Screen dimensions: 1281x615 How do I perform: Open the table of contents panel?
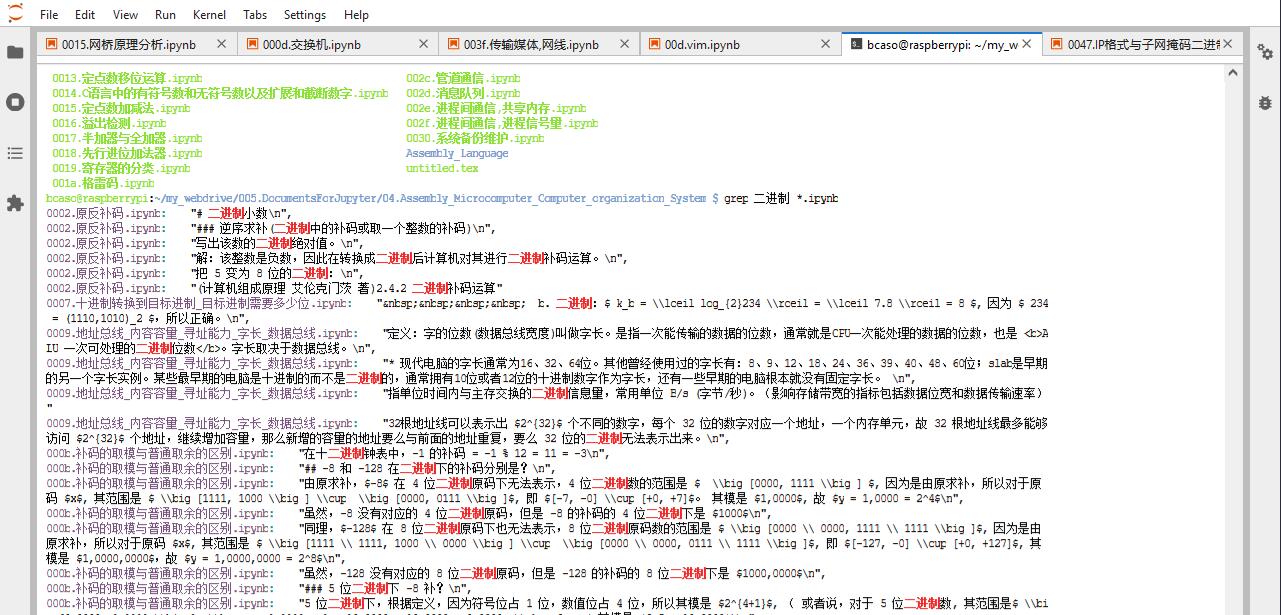[x=15, y=153]
